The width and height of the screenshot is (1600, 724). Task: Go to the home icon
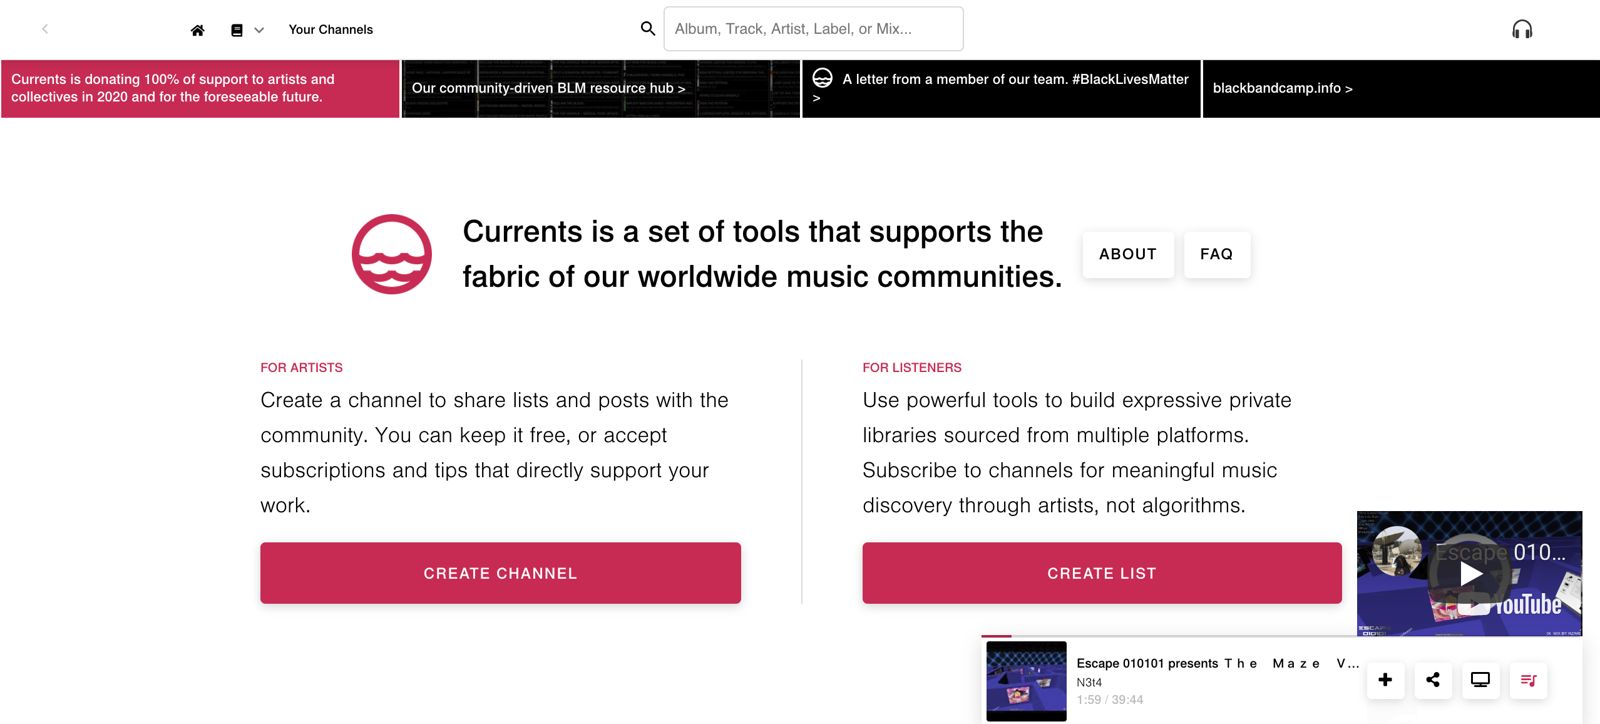(x=197, y=30)
